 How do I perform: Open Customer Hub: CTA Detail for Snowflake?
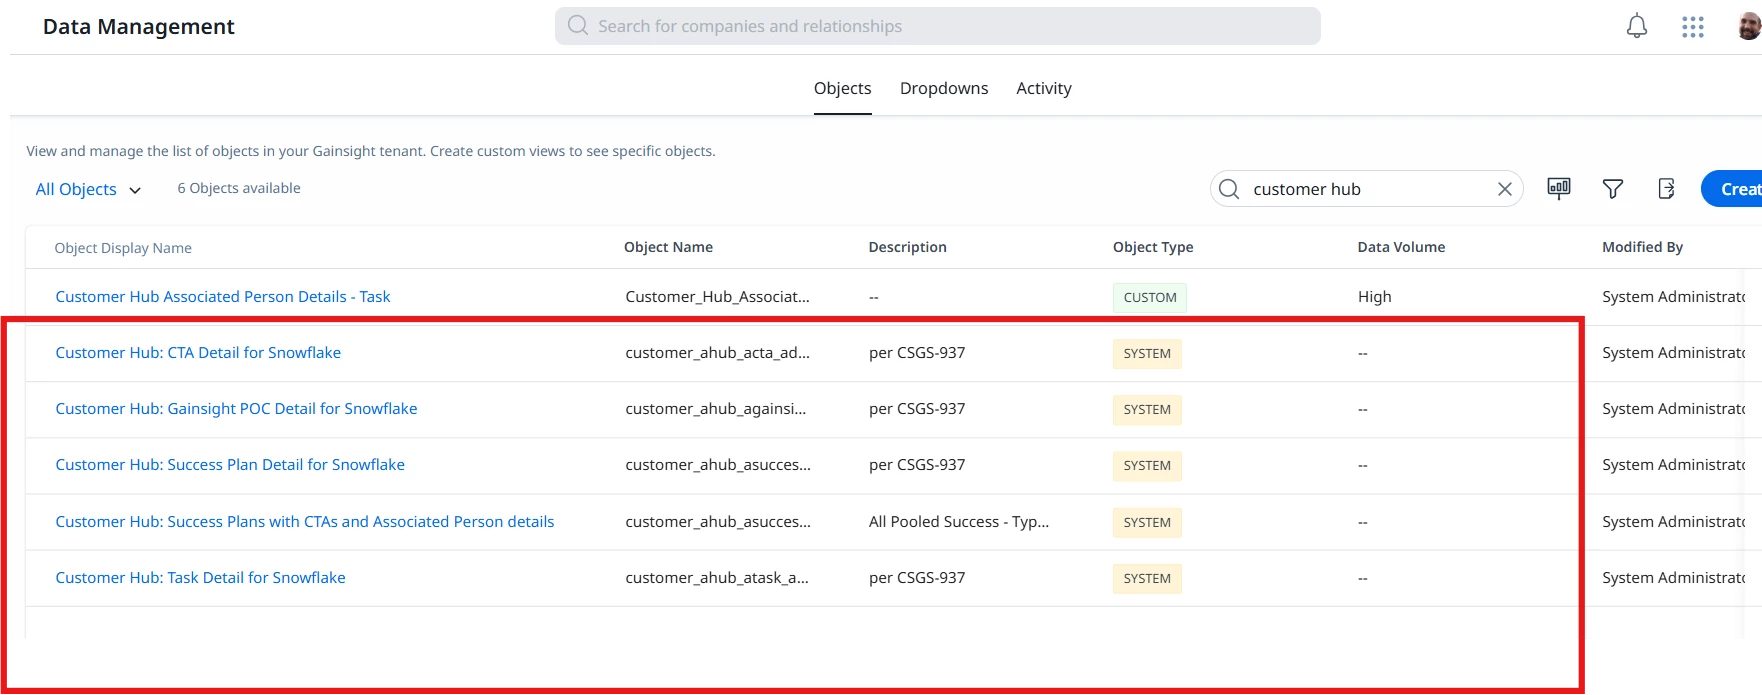[198, 353]
